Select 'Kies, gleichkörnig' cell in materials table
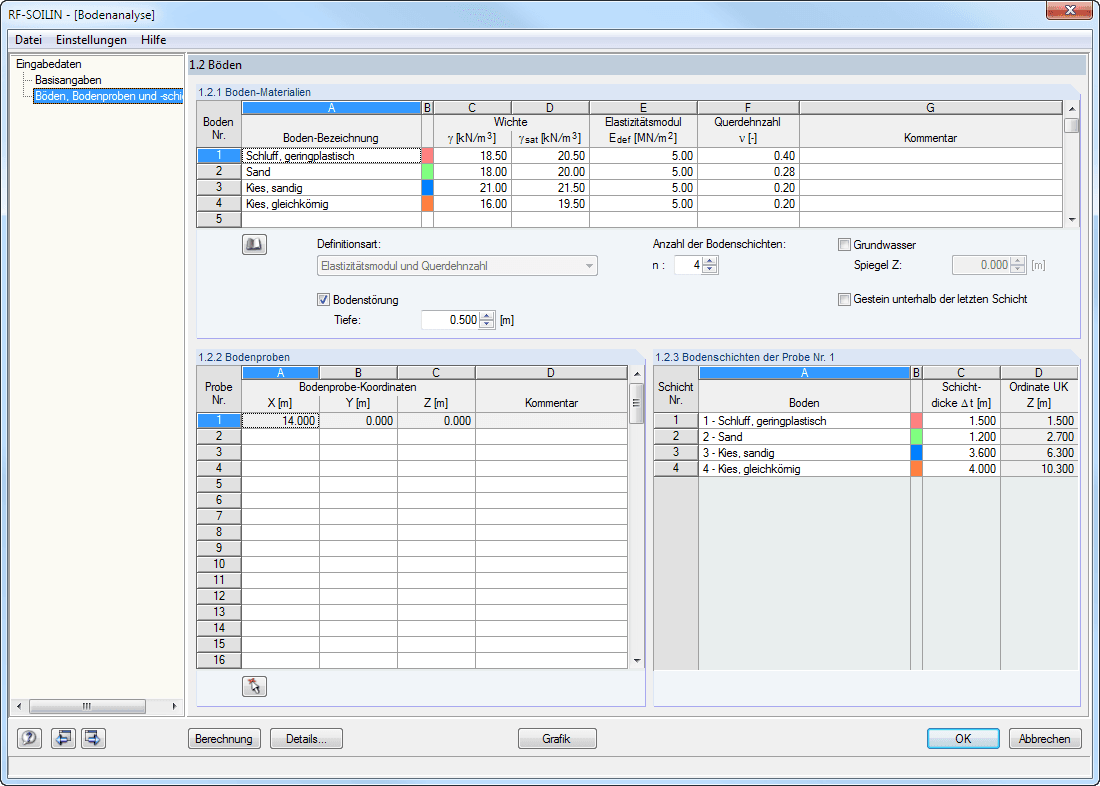Screen dimensions: 1100x786 click(332, 204)
